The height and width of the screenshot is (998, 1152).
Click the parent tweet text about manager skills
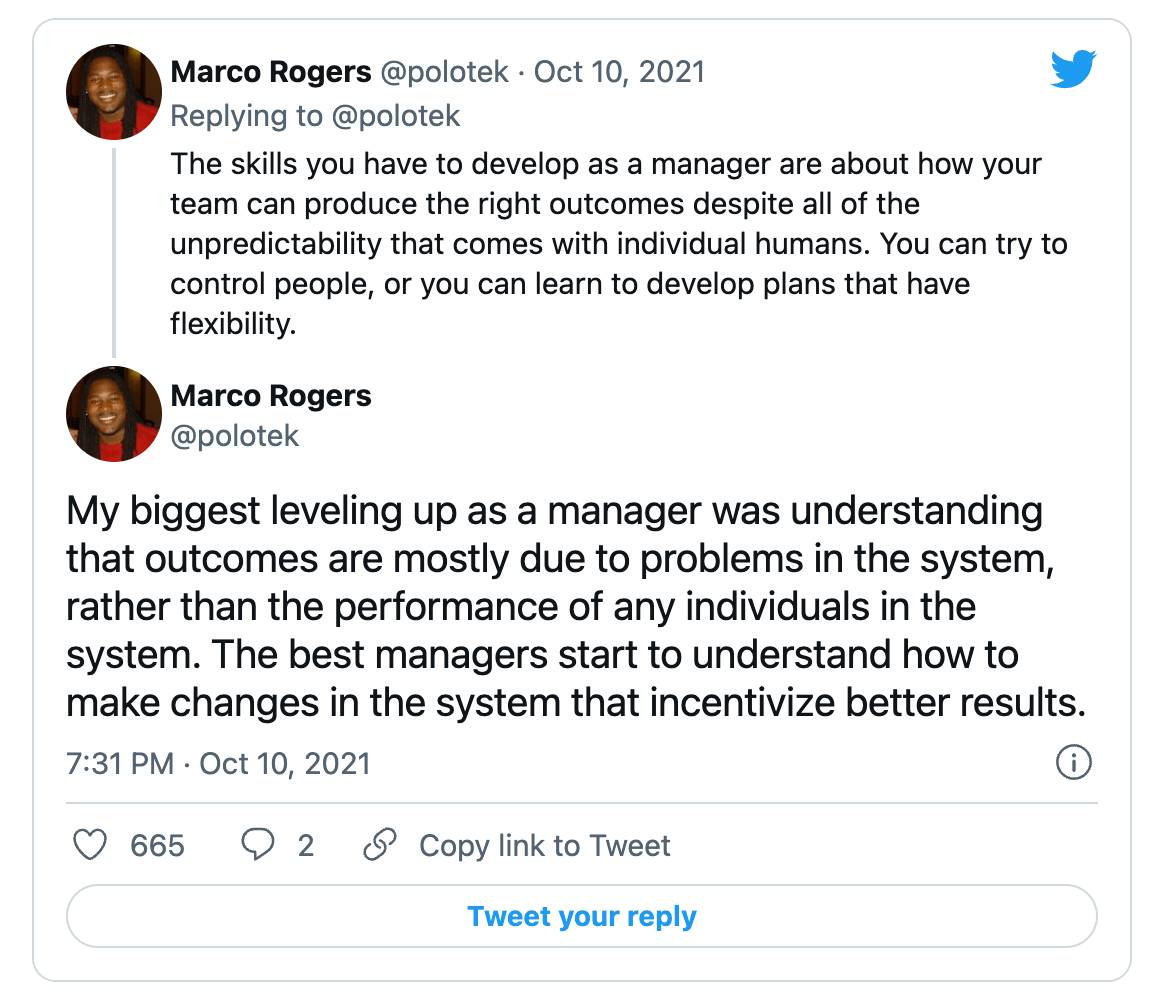(619, 244)
